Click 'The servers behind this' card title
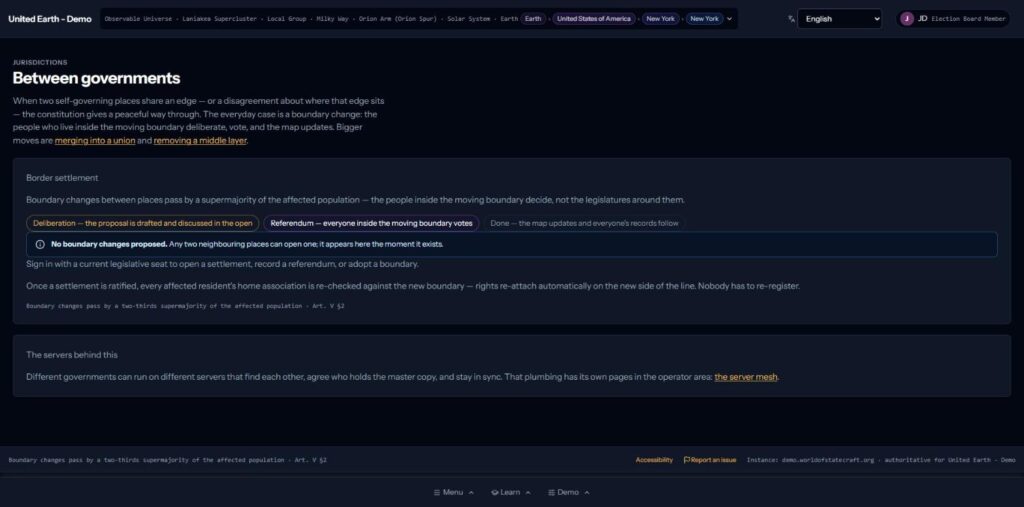The height and width of the screenshot is (507, 1024). tap(72, 355)
